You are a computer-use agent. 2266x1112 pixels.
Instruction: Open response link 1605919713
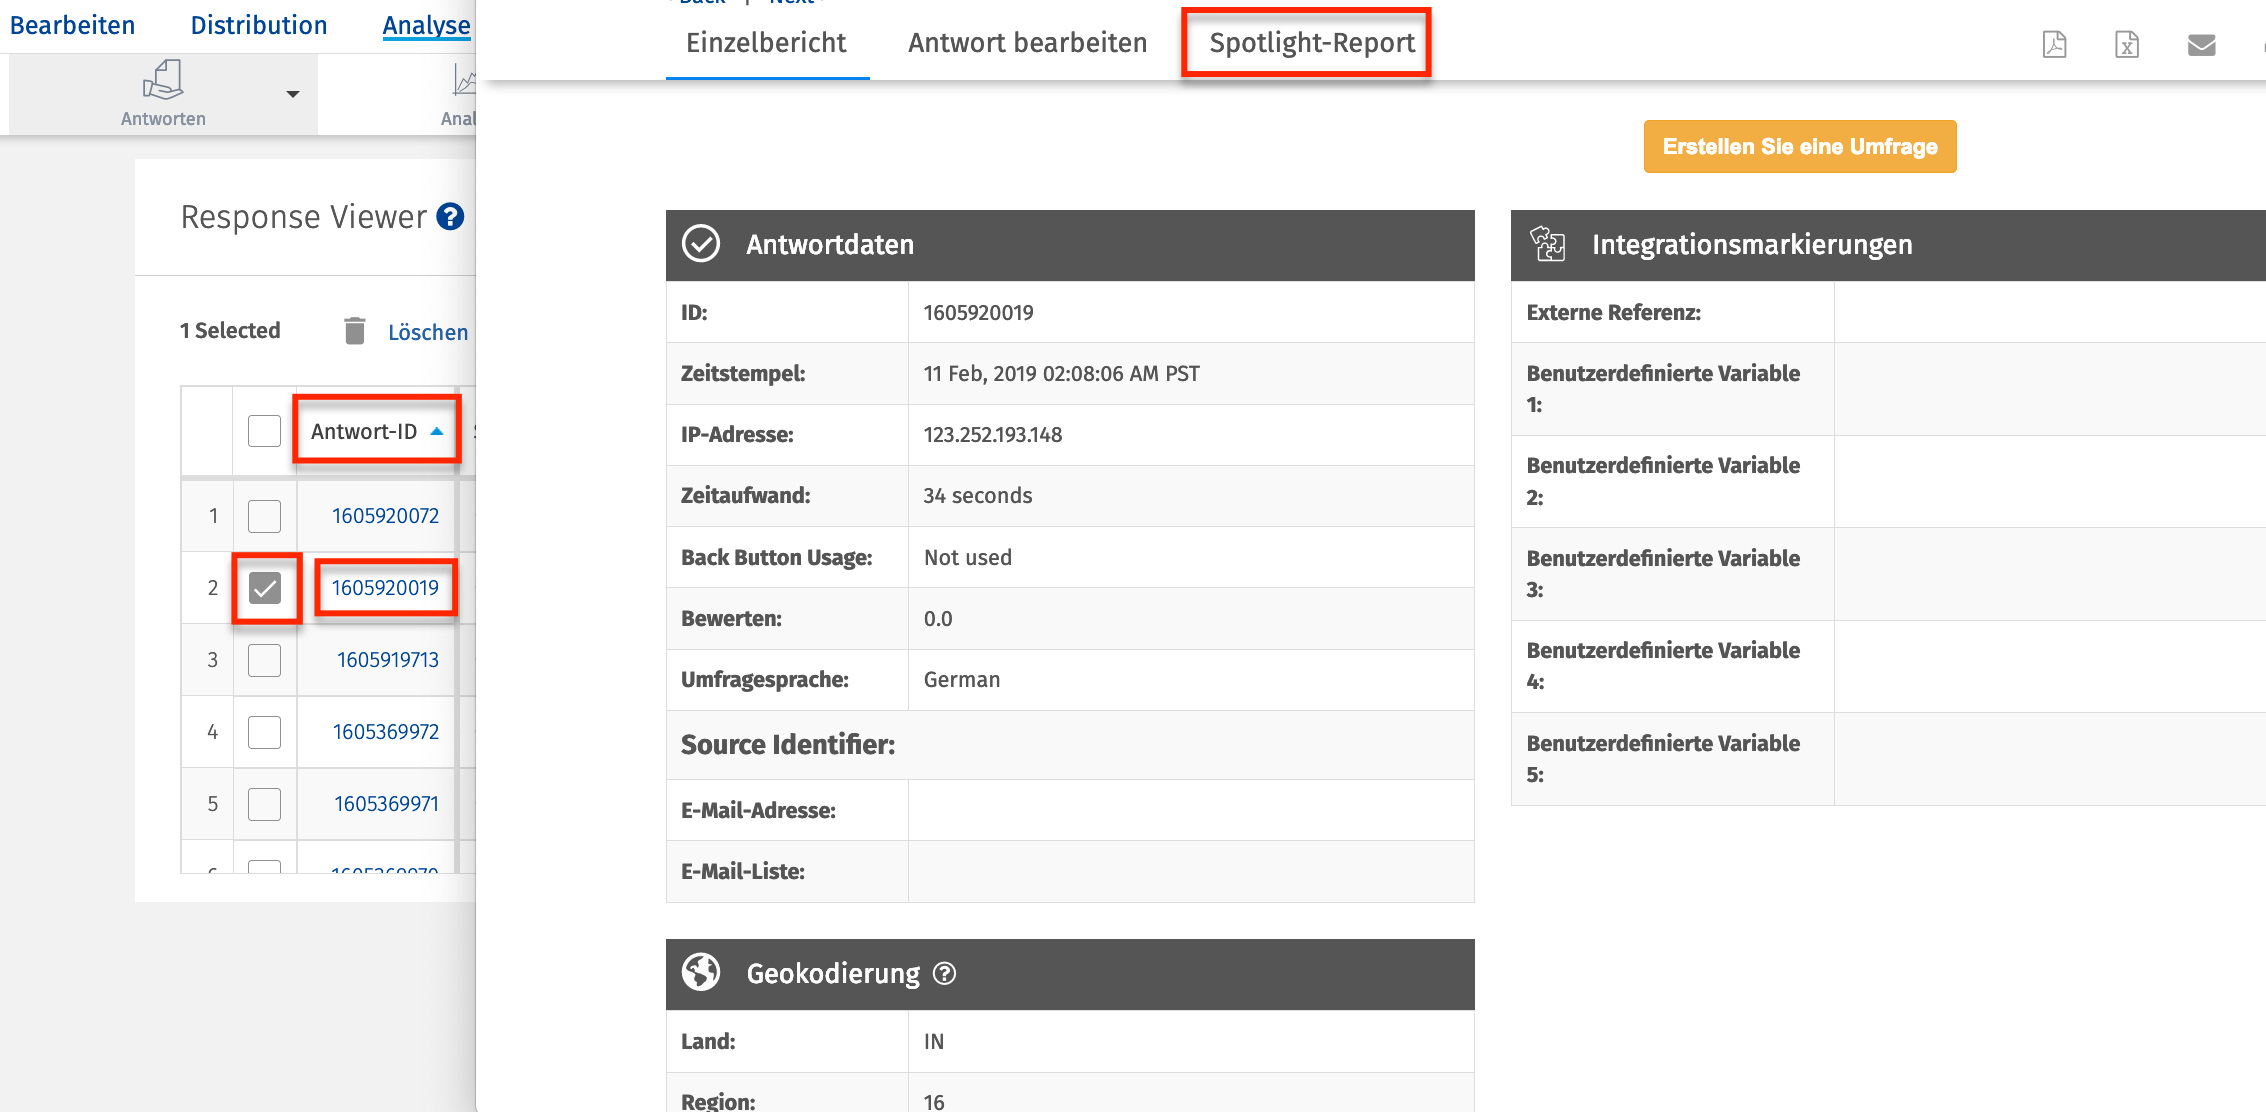[x=387, y=660]
